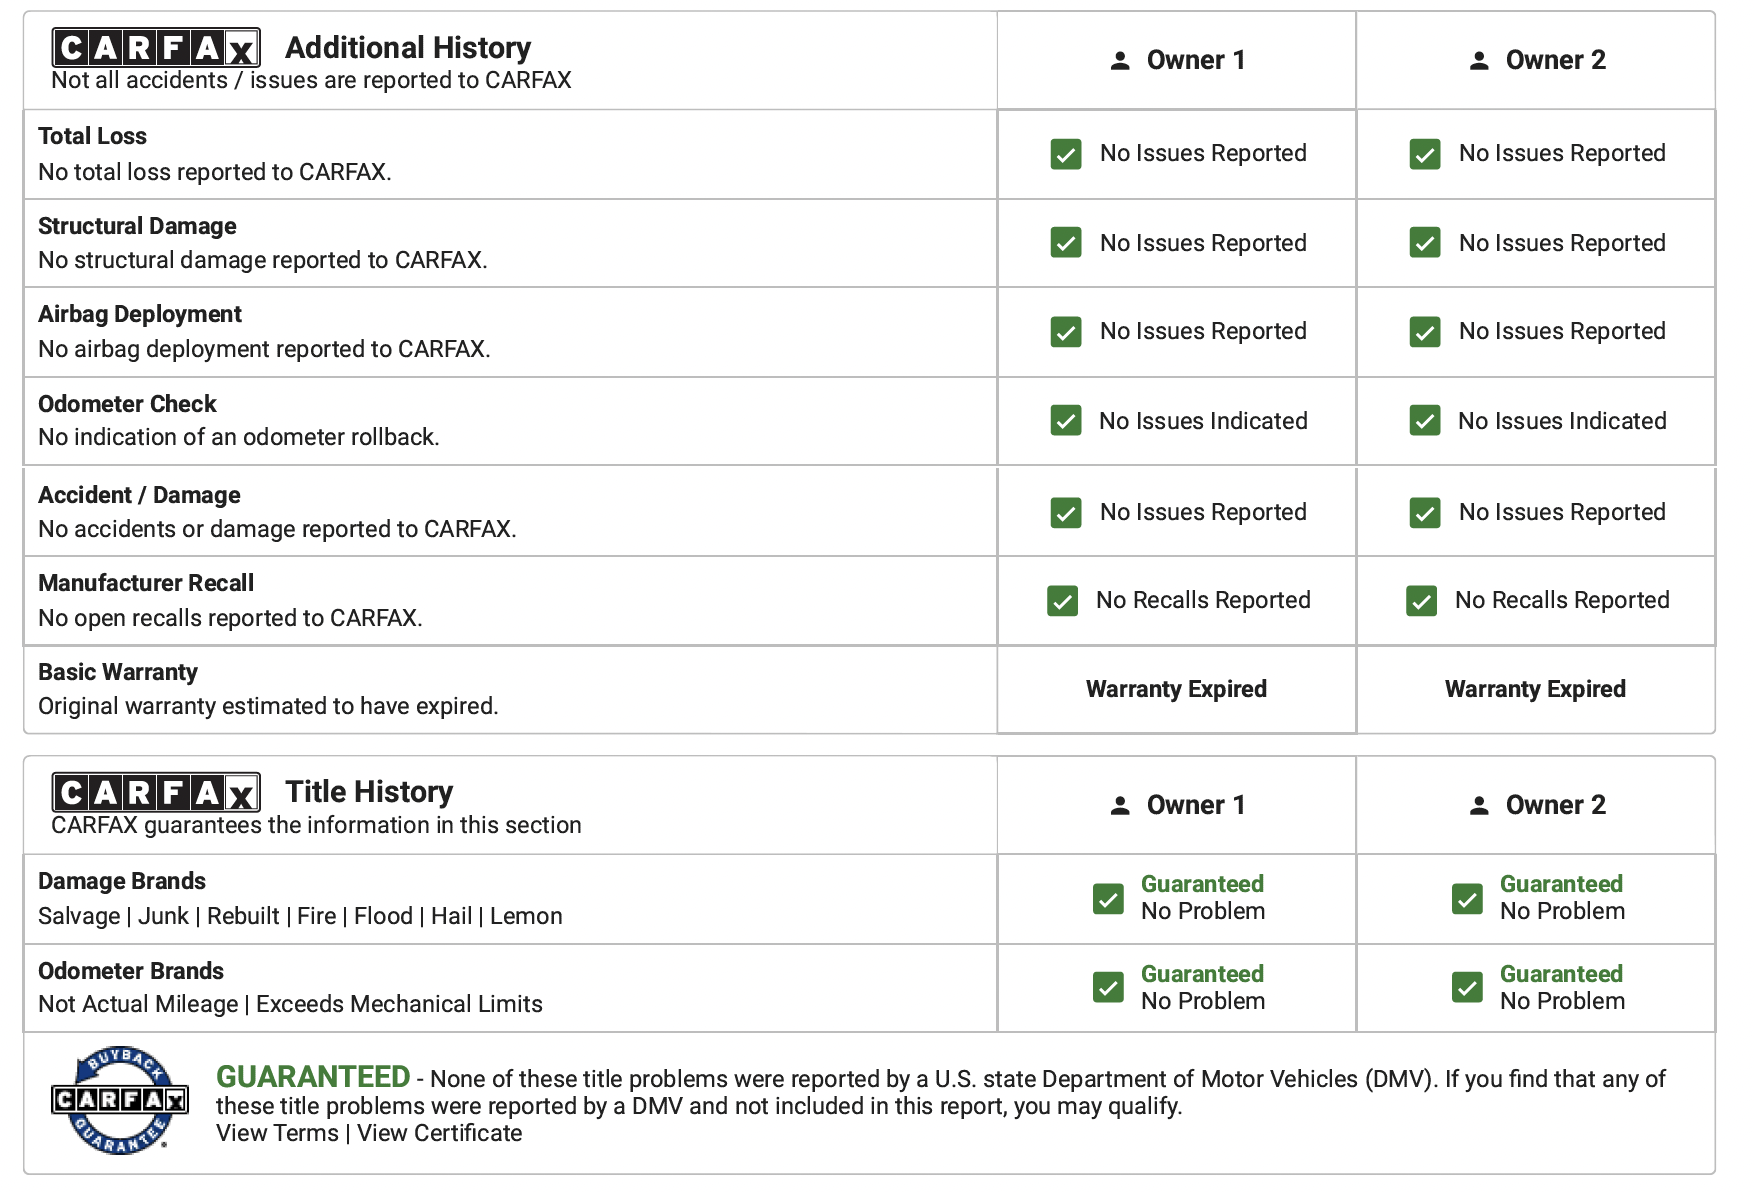
Task: Click Airbag Deployment green check for Owner 2
Action: (1425, 332)
